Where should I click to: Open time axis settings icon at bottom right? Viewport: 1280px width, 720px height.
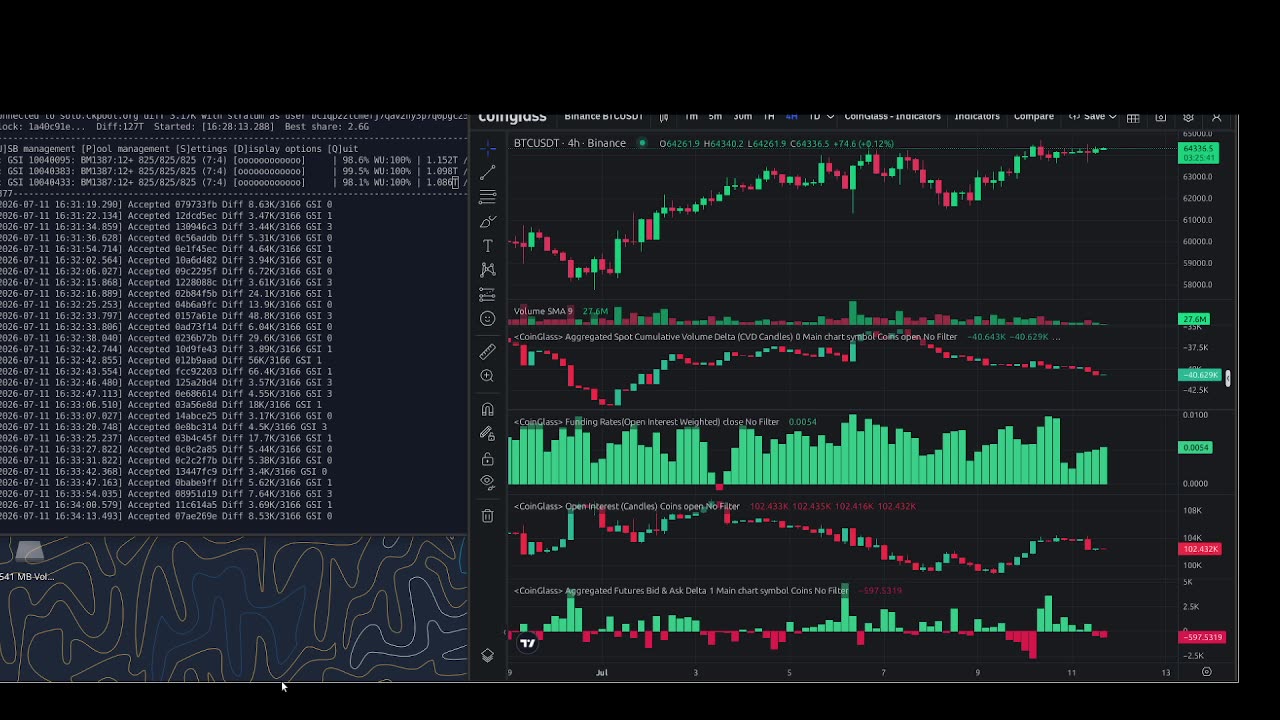pos(1206,672)
